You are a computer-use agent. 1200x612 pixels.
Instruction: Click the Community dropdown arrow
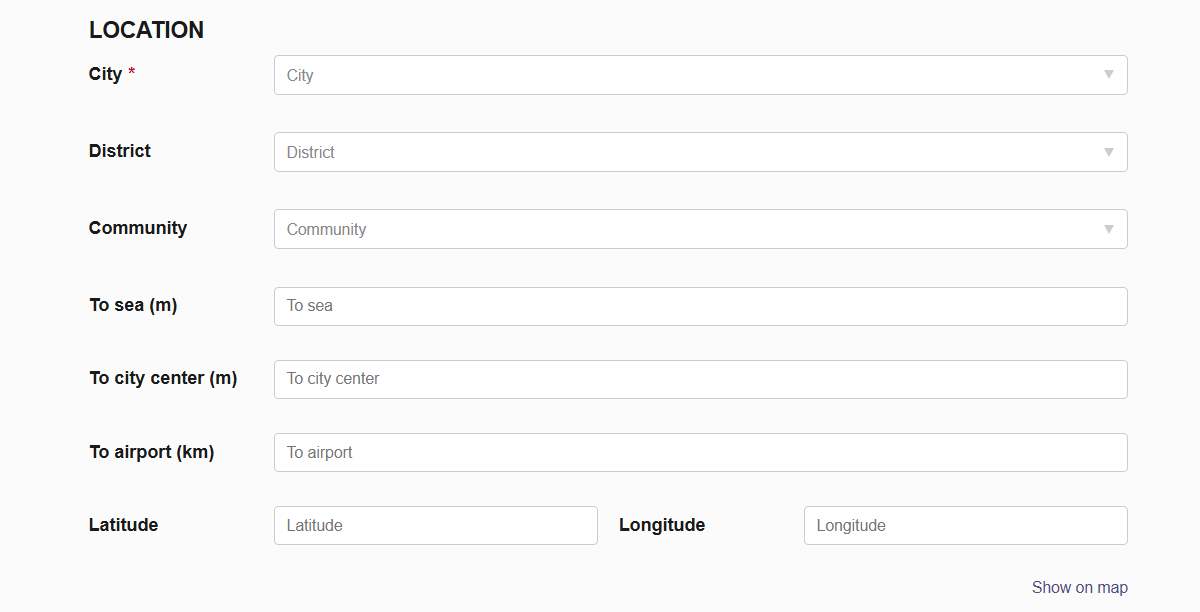pyautogui.click(x=1108, y=229)
